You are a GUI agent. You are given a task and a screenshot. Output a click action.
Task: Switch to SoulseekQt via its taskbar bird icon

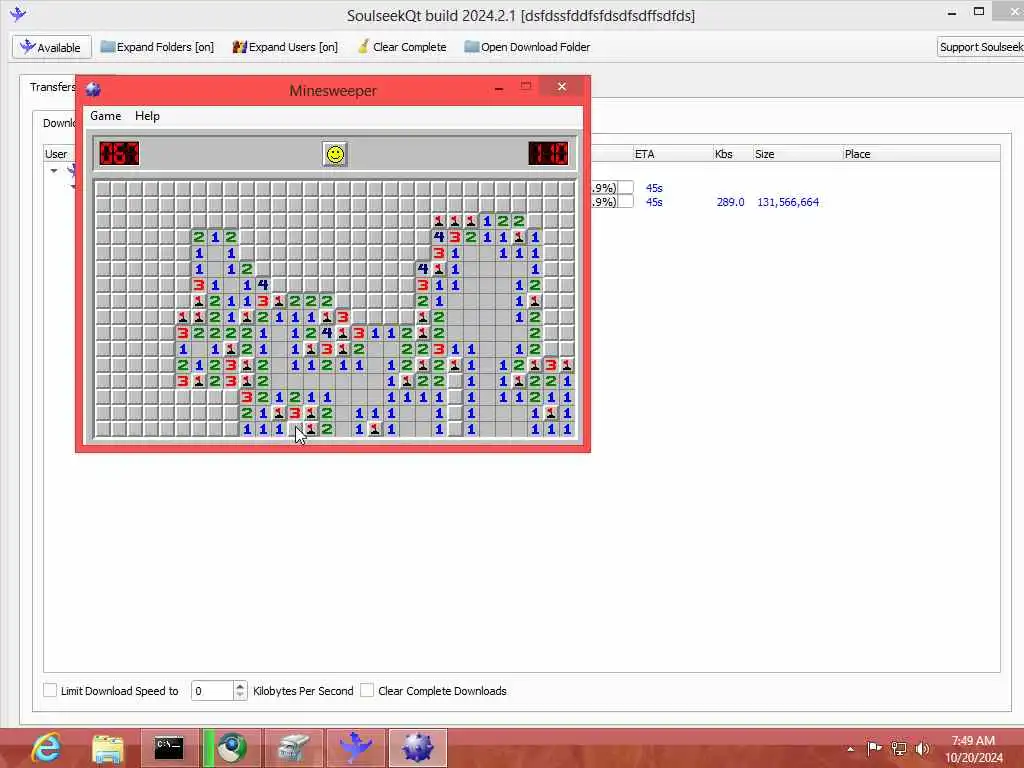(x=356, y=748)
